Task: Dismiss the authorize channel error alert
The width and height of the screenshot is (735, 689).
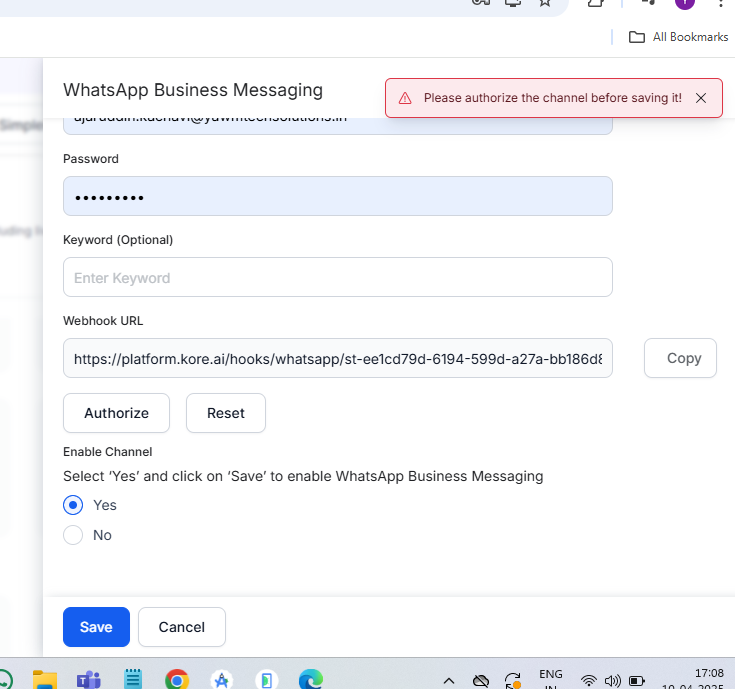Action: click(701, 98)
